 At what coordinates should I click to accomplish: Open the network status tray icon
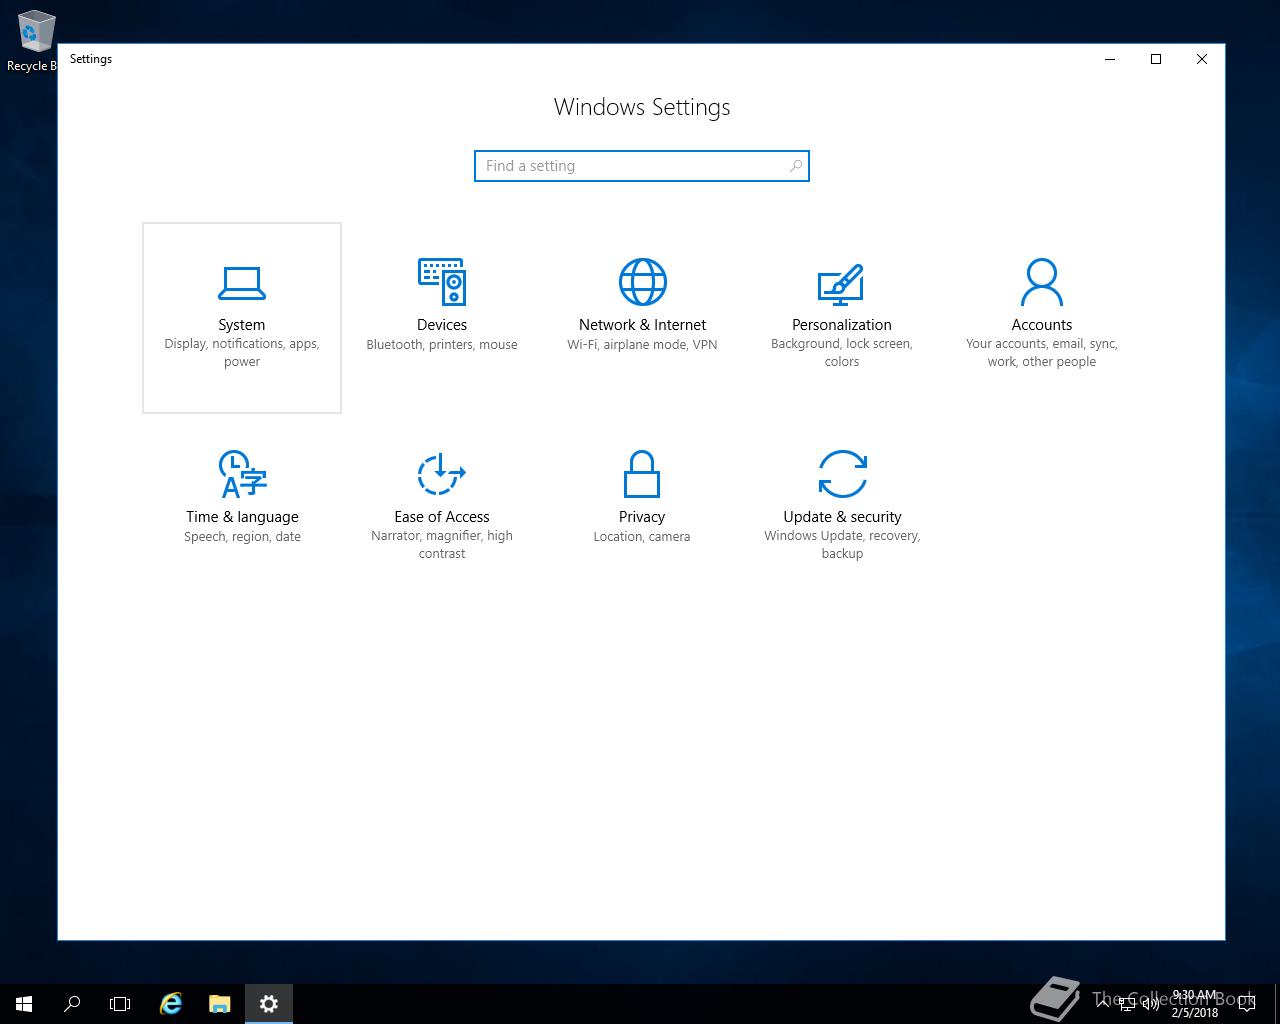(x=1127, y=1004)
